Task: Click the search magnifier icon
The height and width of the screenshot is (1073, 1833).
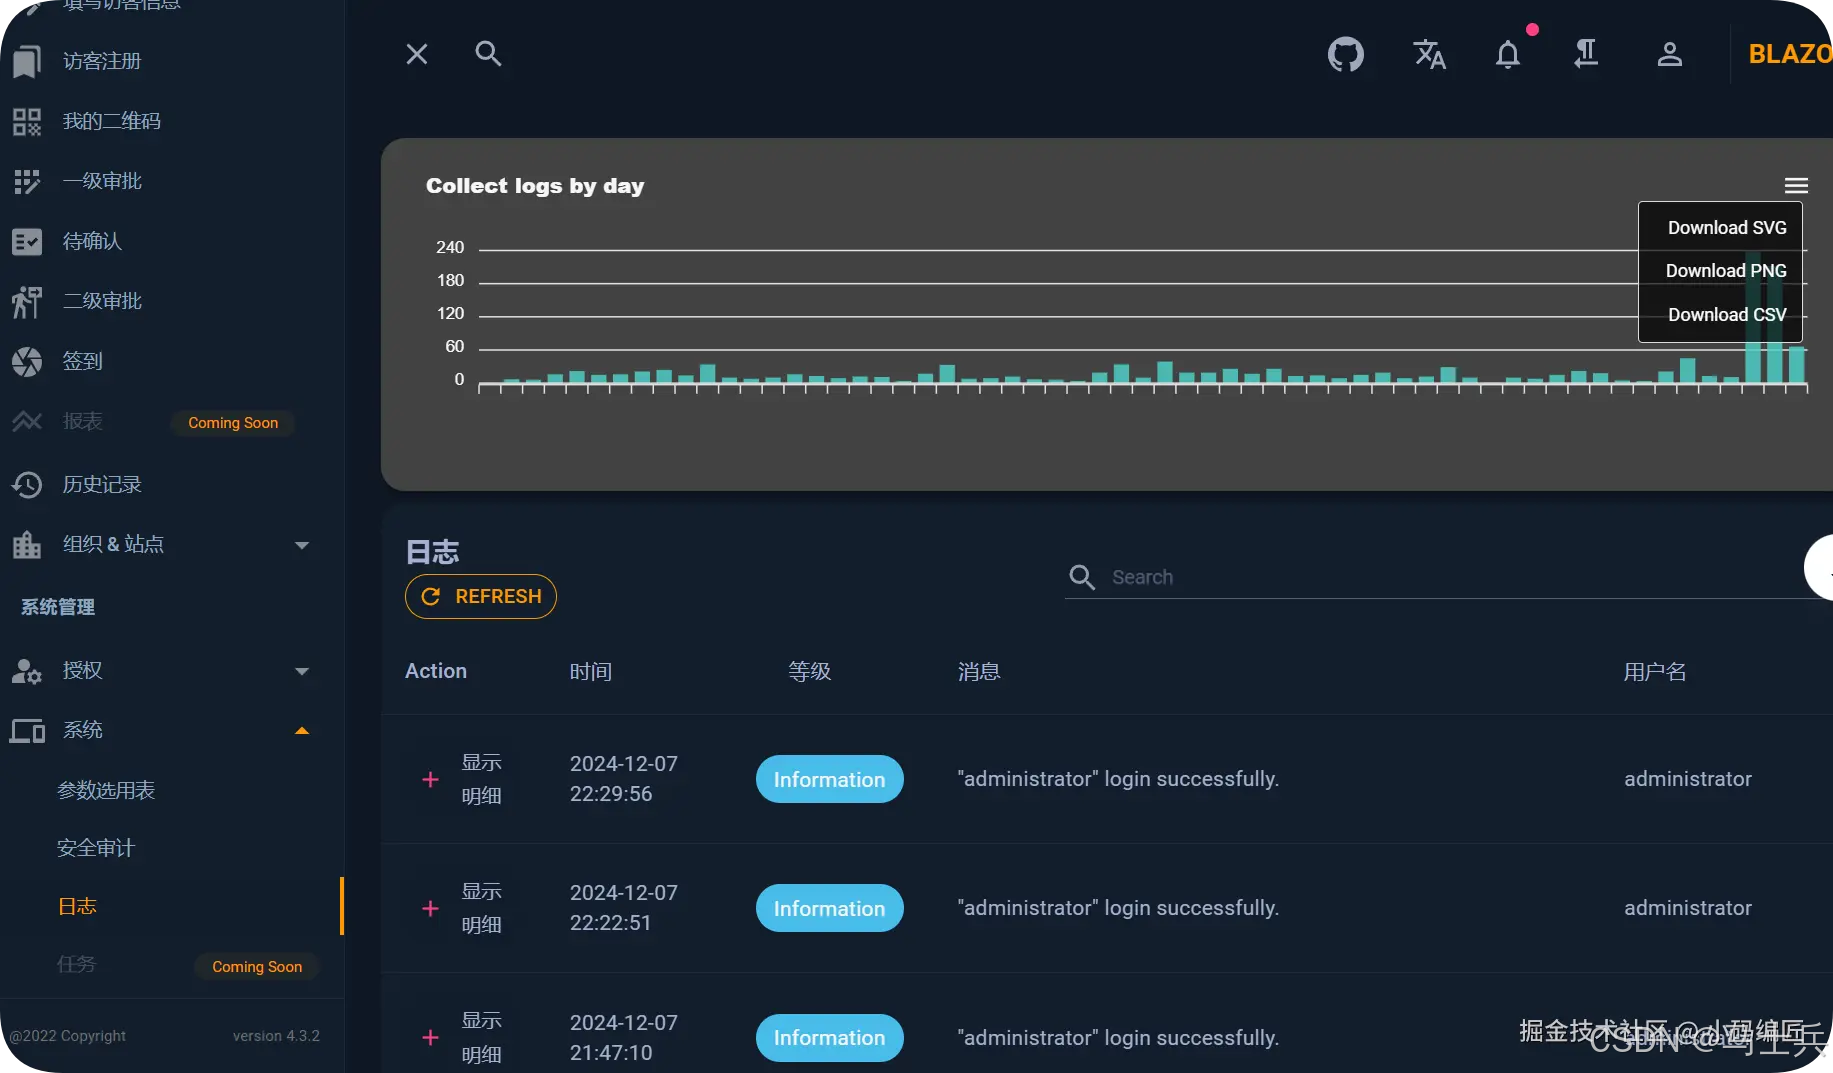Action: click(488, 53)
